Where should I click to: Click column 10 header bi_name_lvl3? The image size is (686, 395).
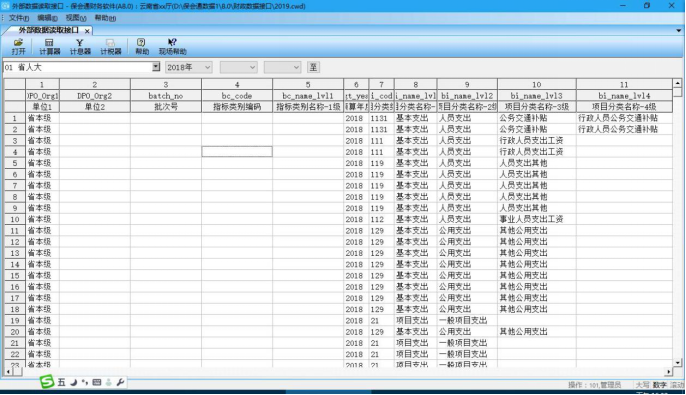point(537,96)
